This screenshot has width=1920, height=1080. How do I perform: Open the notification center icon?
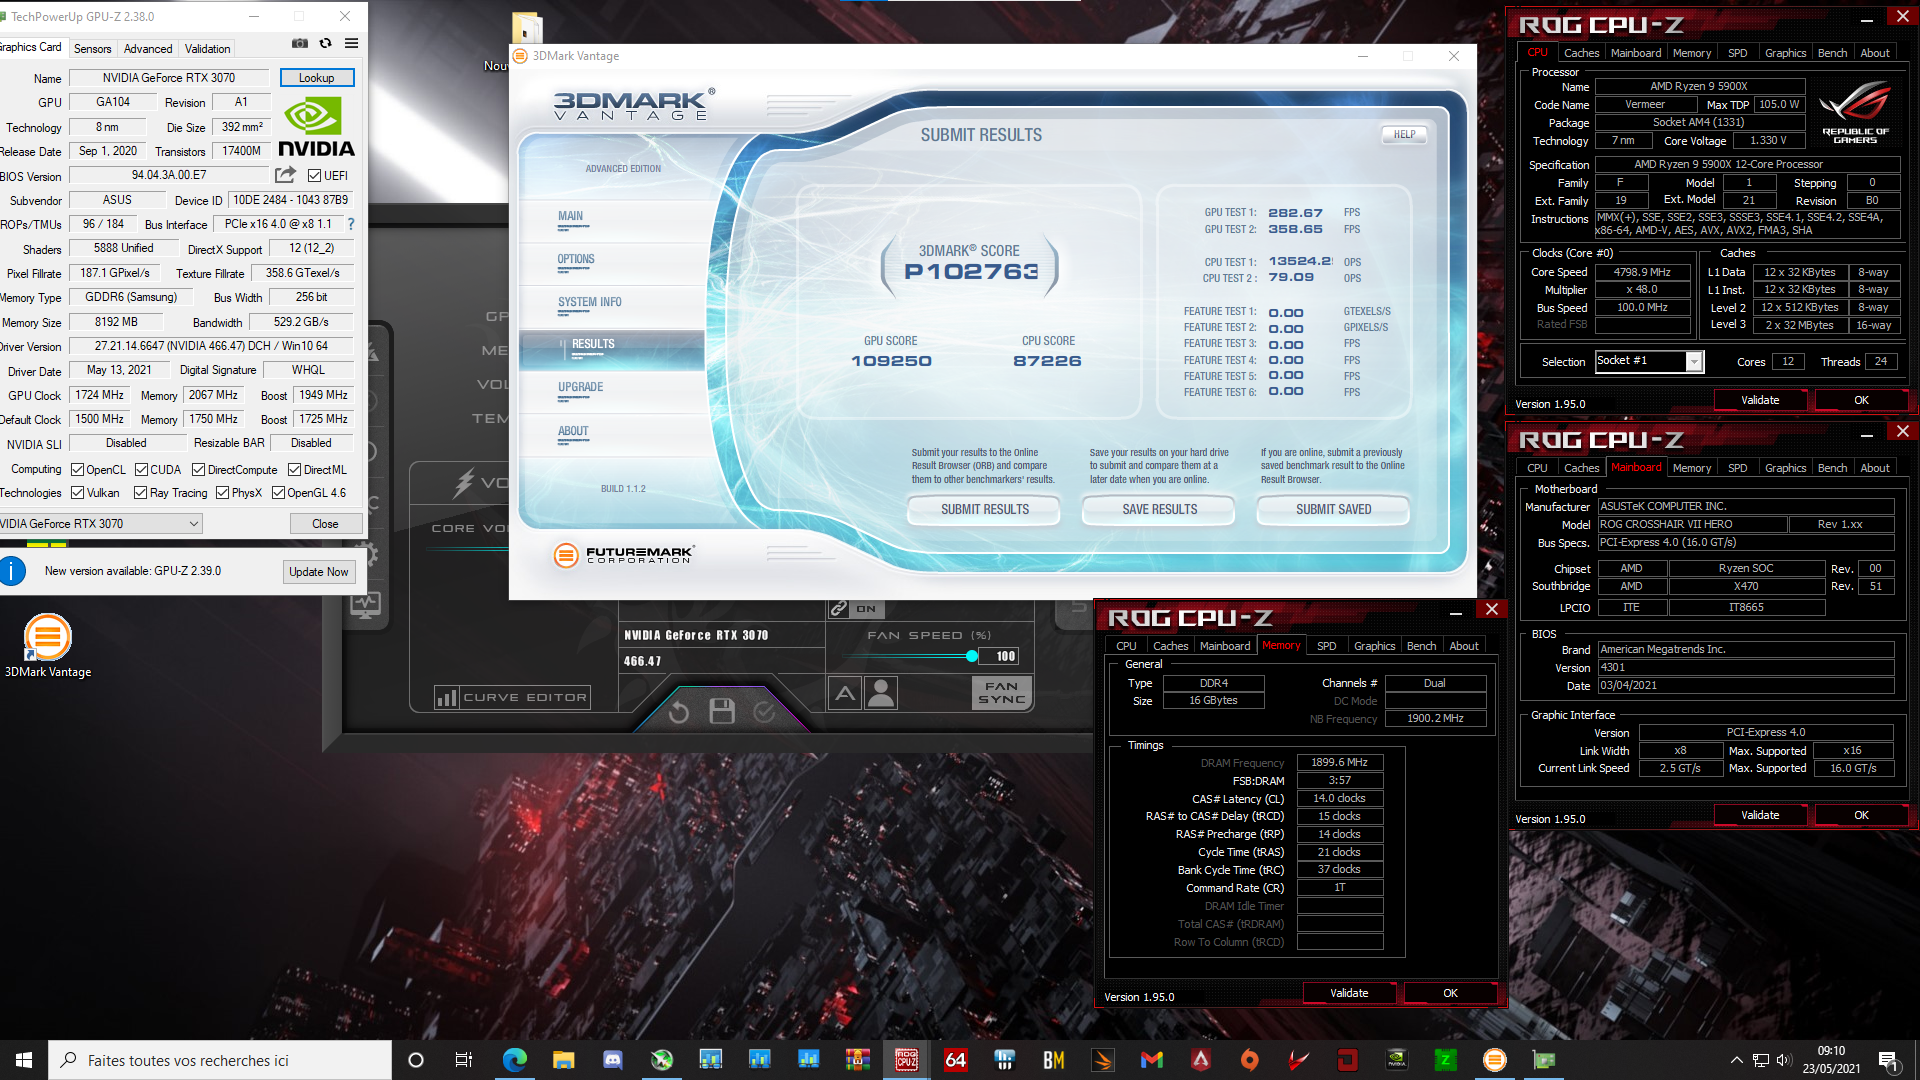[x=1888, y=1060]
